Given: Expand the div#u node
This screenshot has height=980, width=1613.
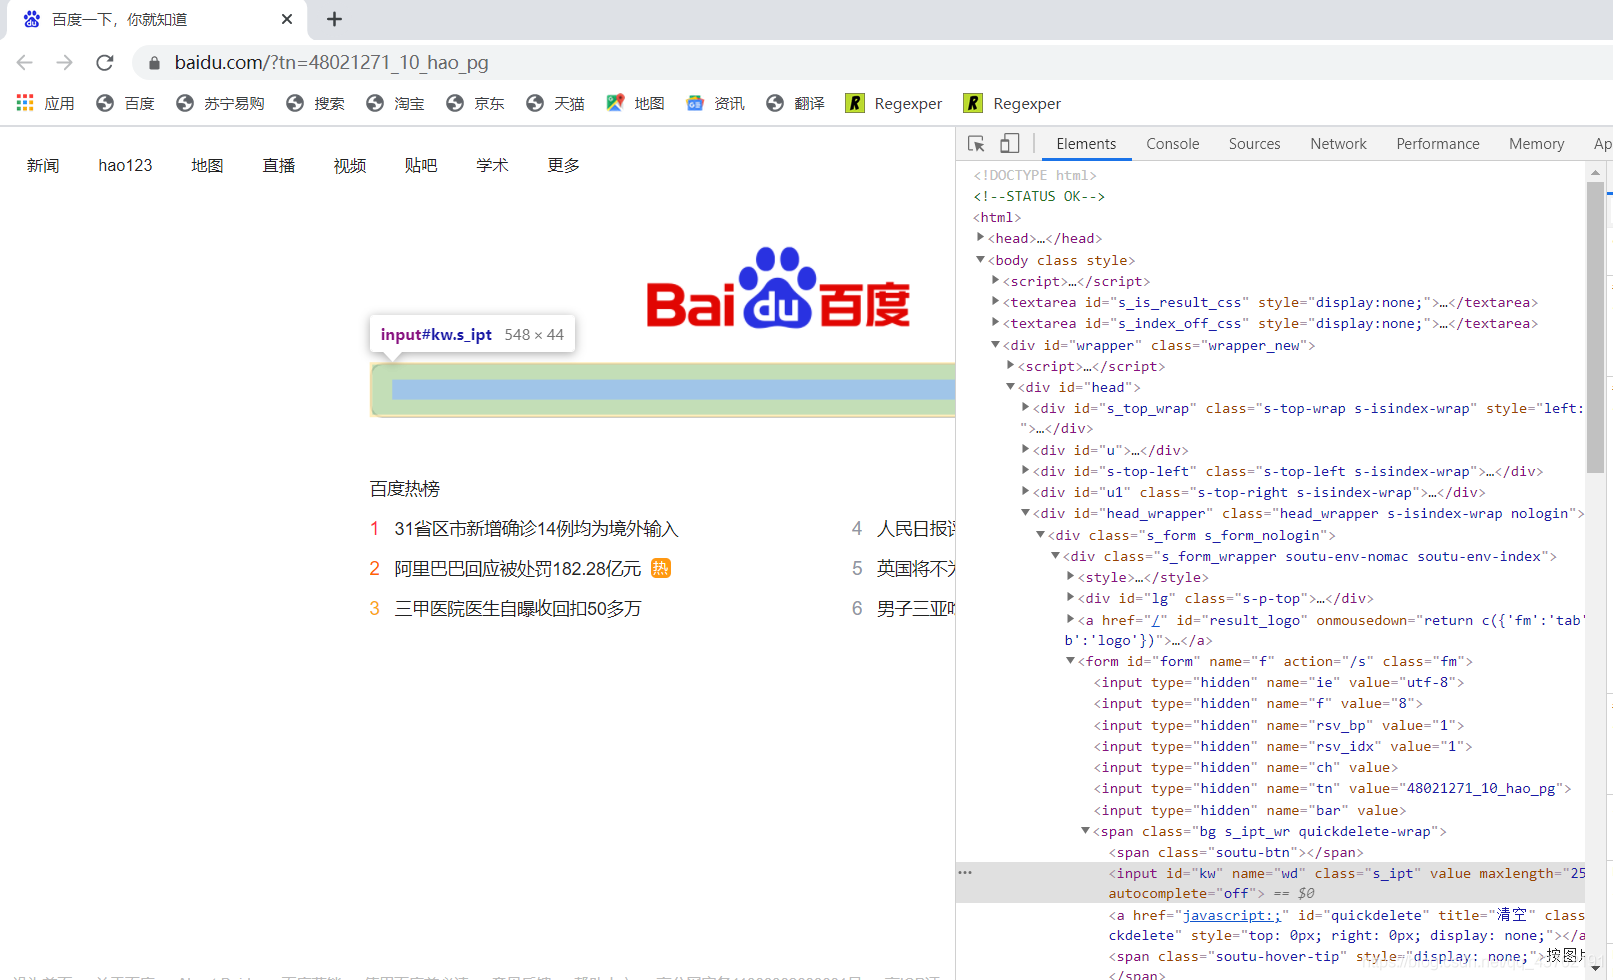Looking at the screenshot, I should click(x=1026, y=450).
